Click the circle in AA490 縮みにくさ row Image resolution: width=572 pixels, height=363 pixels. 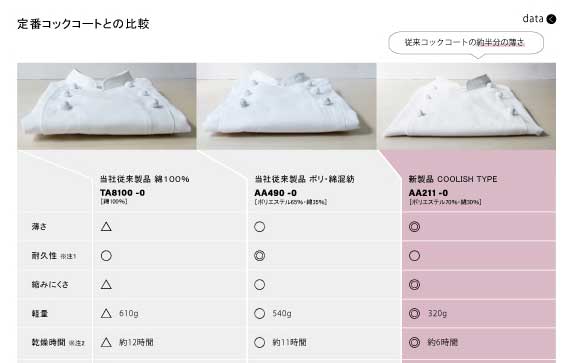(x=259, y=285)
